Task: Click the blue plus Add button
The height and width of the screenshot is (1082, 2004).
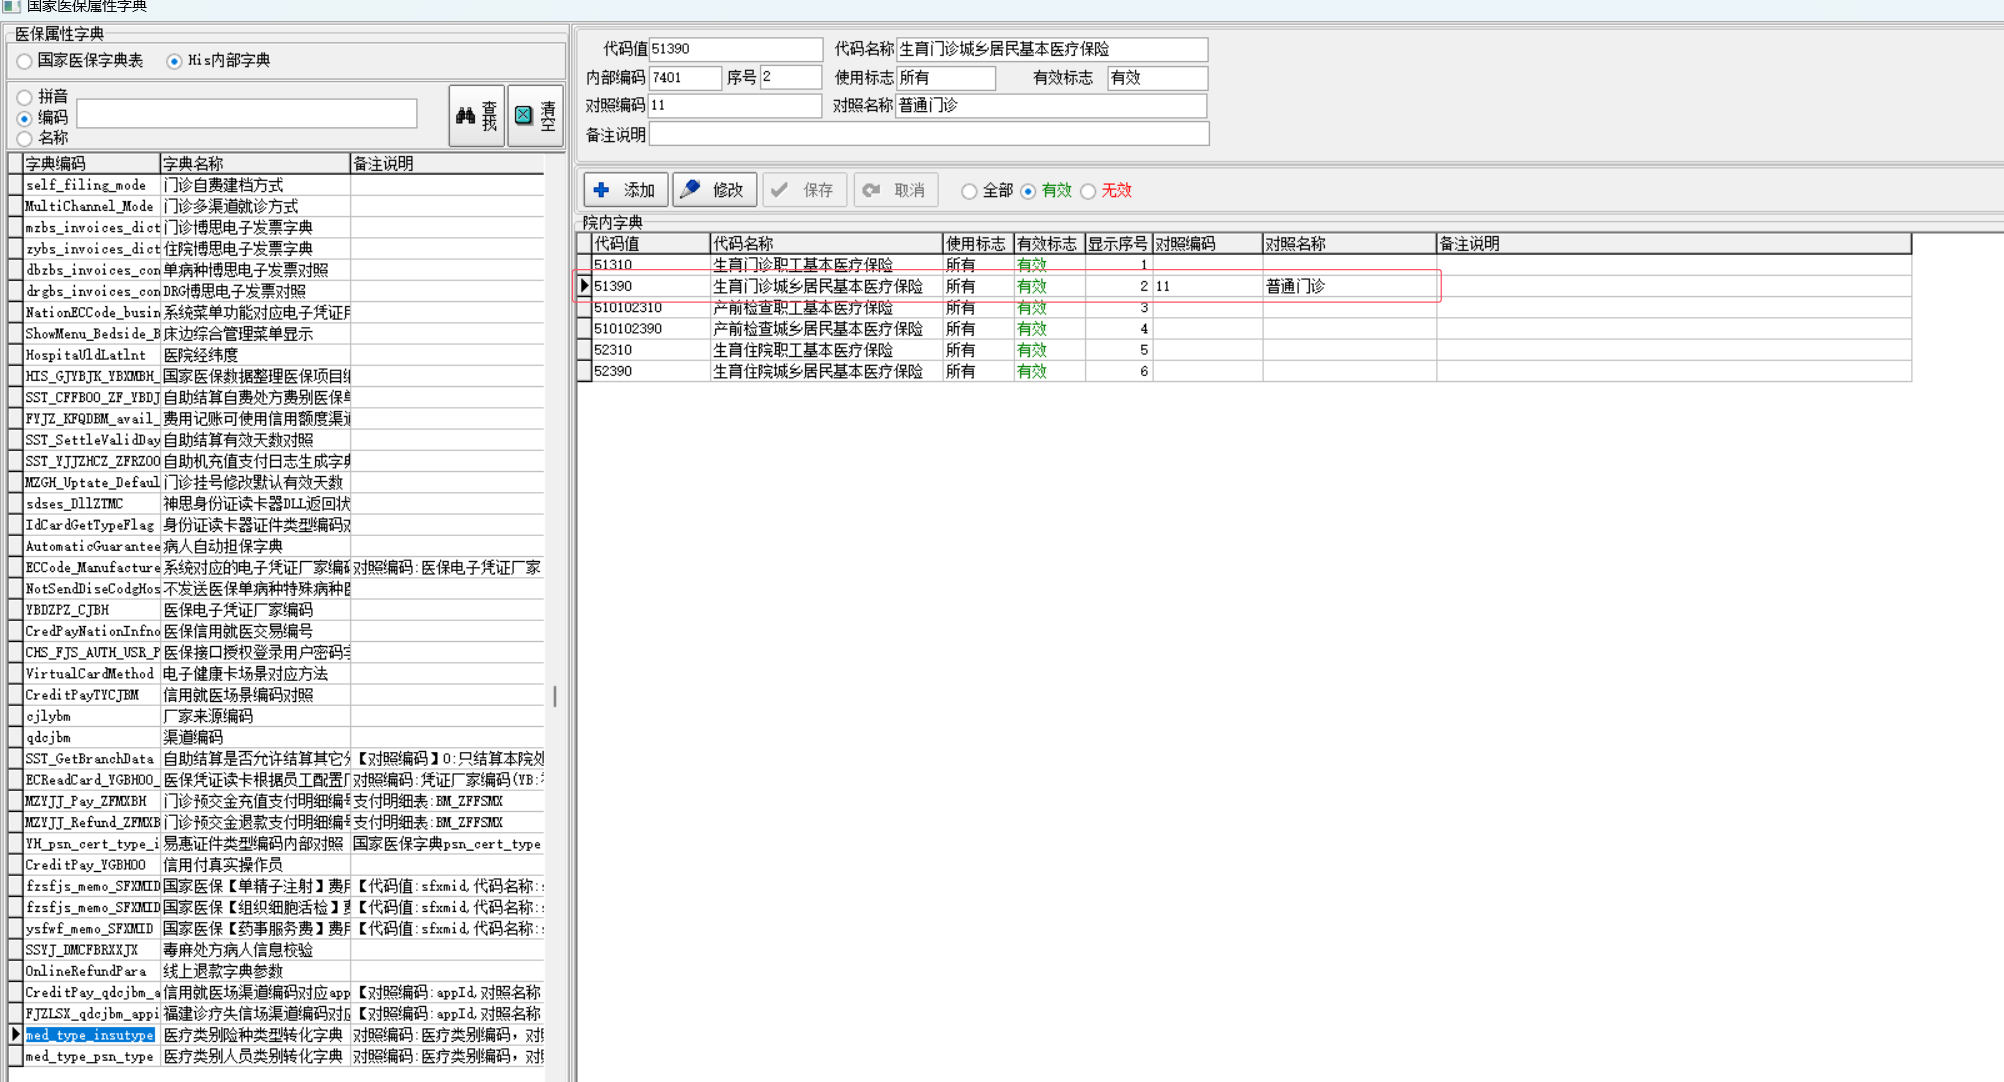Action: 625,190
